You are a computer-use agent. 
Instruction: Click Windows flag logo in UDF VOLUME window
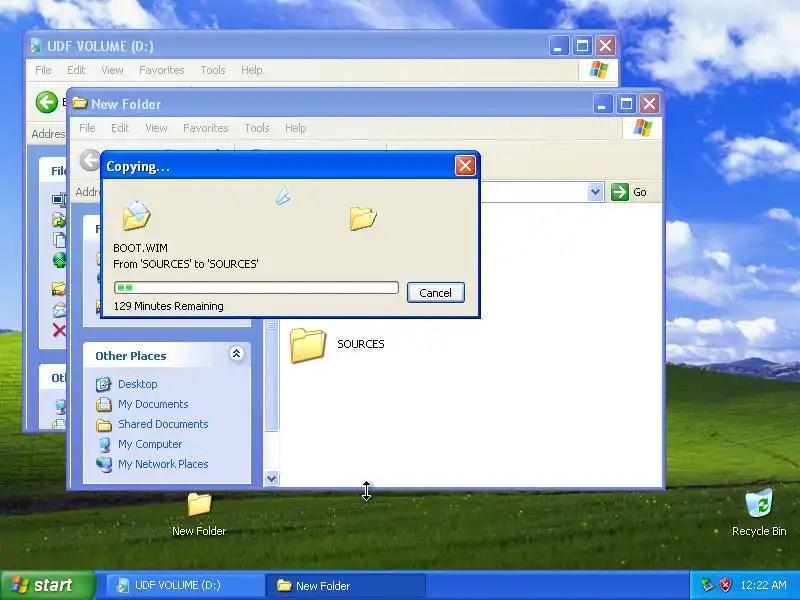(598, 70)
